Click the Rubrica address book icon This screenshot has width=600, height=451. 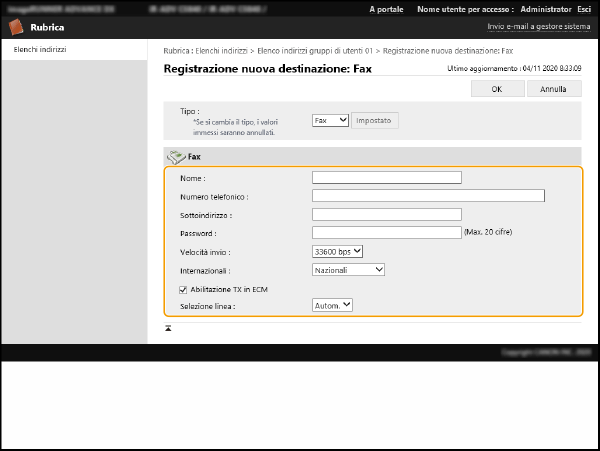[16, 27]
